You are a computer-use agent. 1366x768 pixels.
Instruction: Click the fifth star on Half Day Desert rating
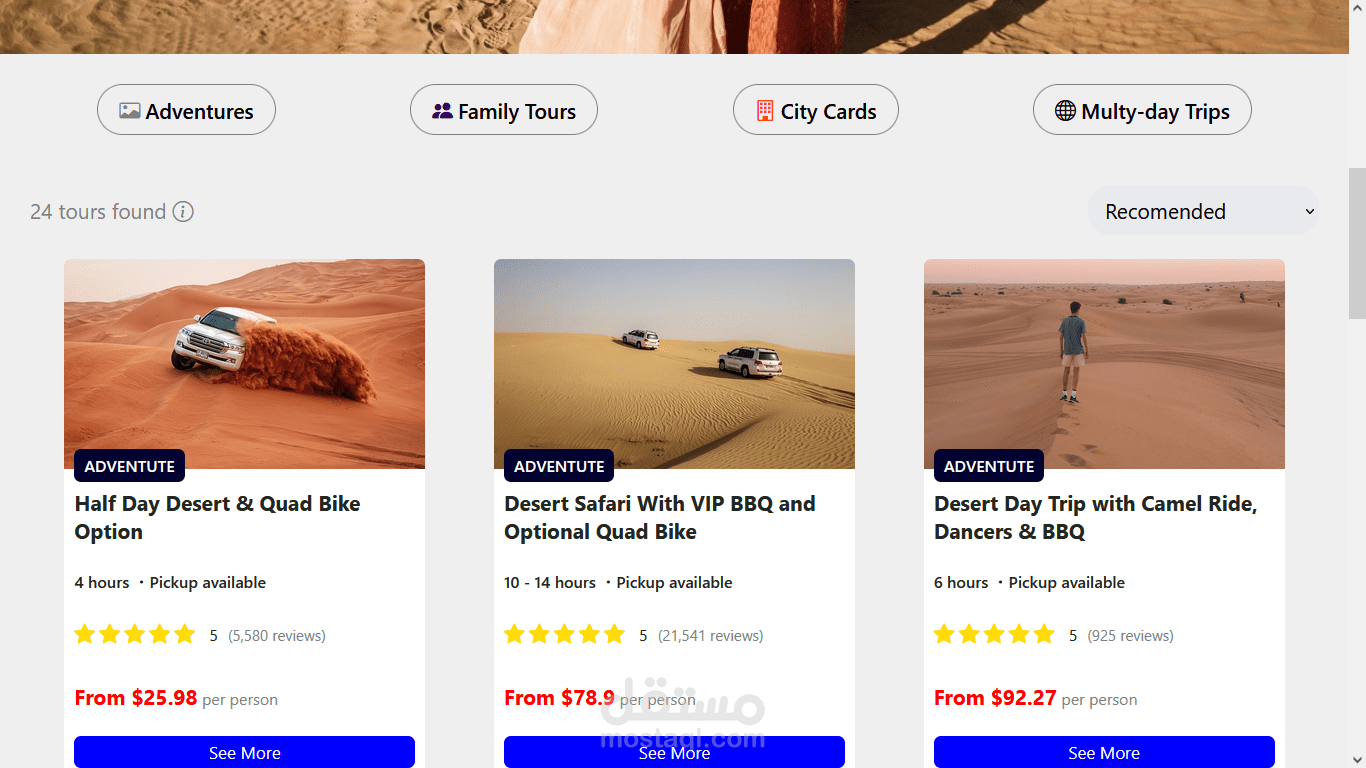click(x=185, y=635)
